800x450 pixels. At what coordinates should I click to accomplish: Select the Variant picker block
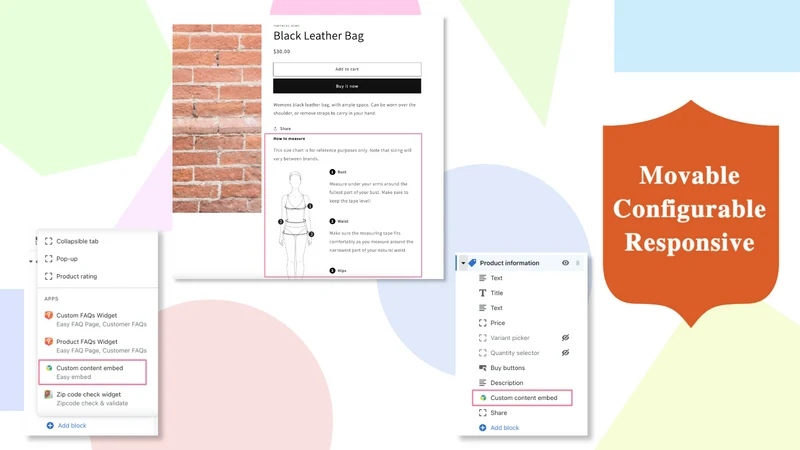tap(510, 338)
